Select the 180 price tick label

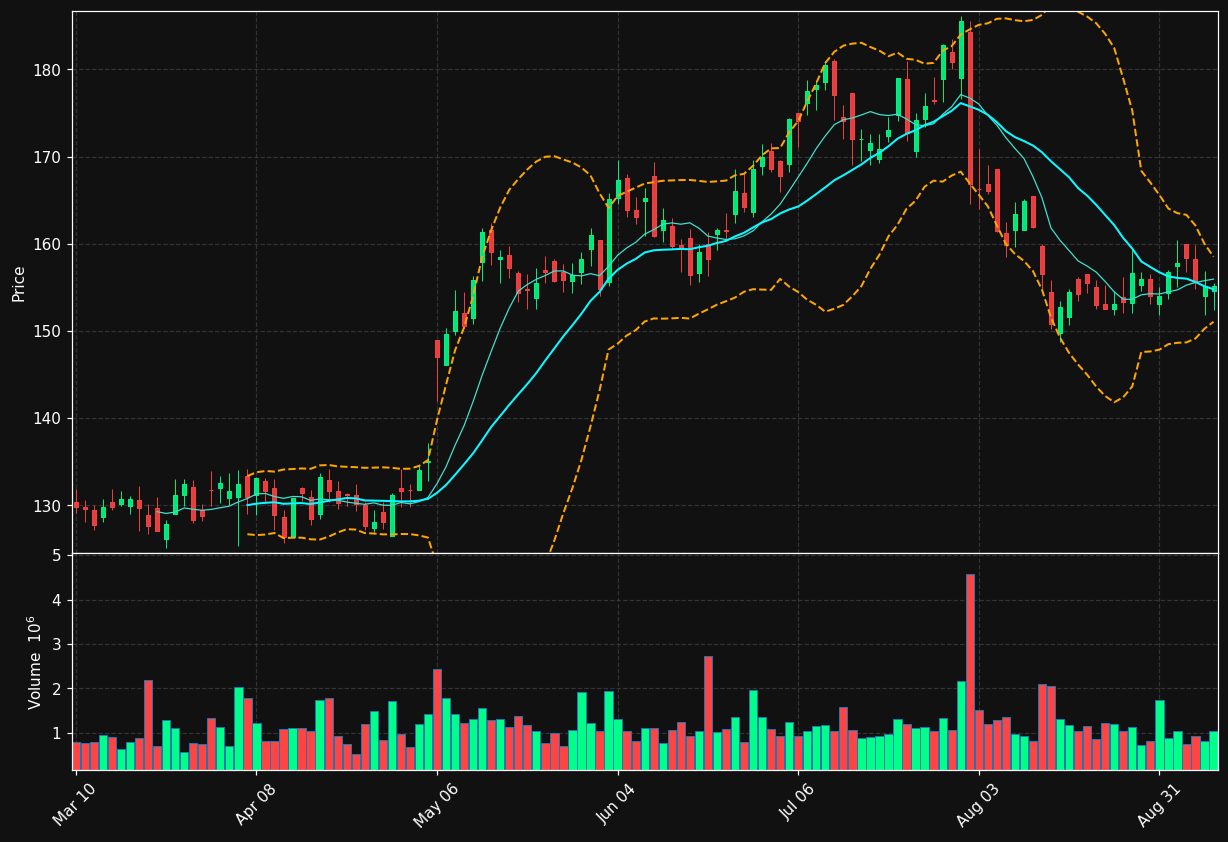48,70
